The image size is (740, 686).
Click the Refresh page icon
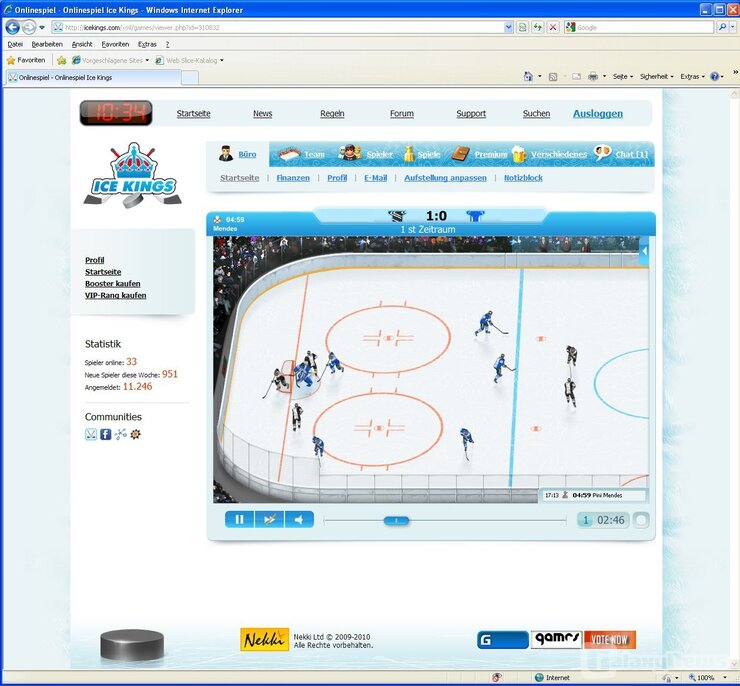[x=538, y=27]
